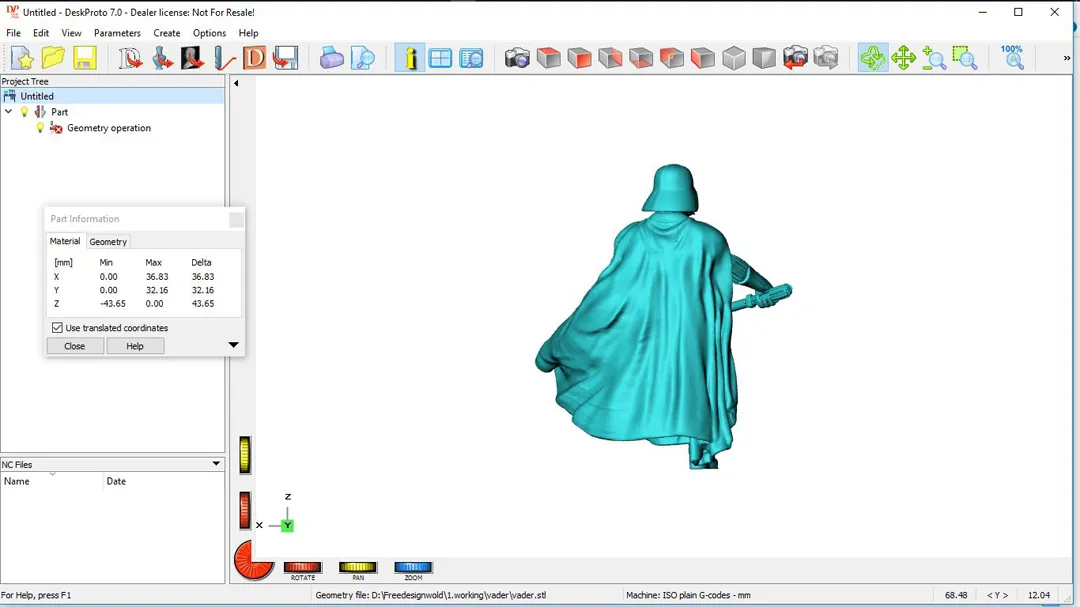Click the Help button in Part Information
This screenshot has height=607, width=1080.
pyautogui.click(x=135, y=346)
